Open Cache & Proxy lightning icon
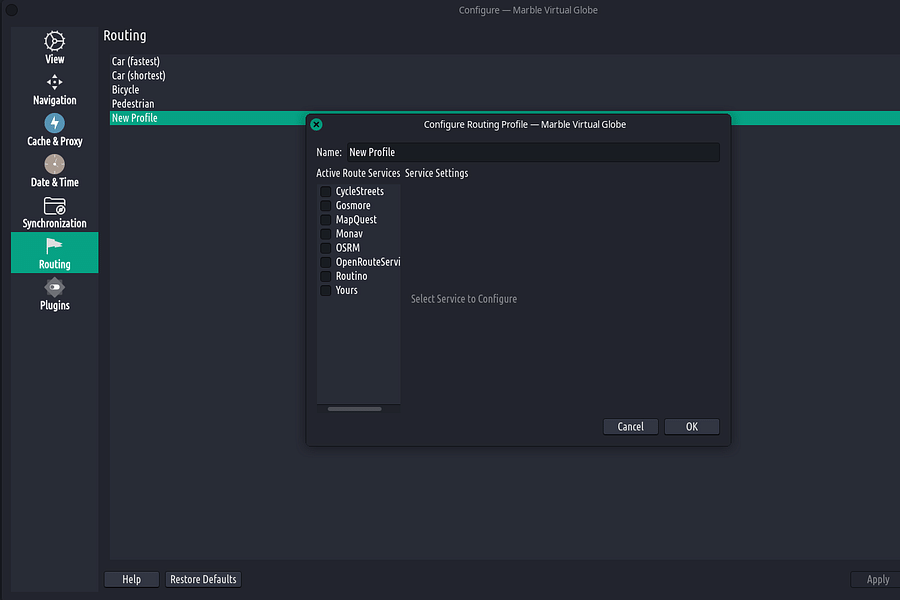 [55, 124]
